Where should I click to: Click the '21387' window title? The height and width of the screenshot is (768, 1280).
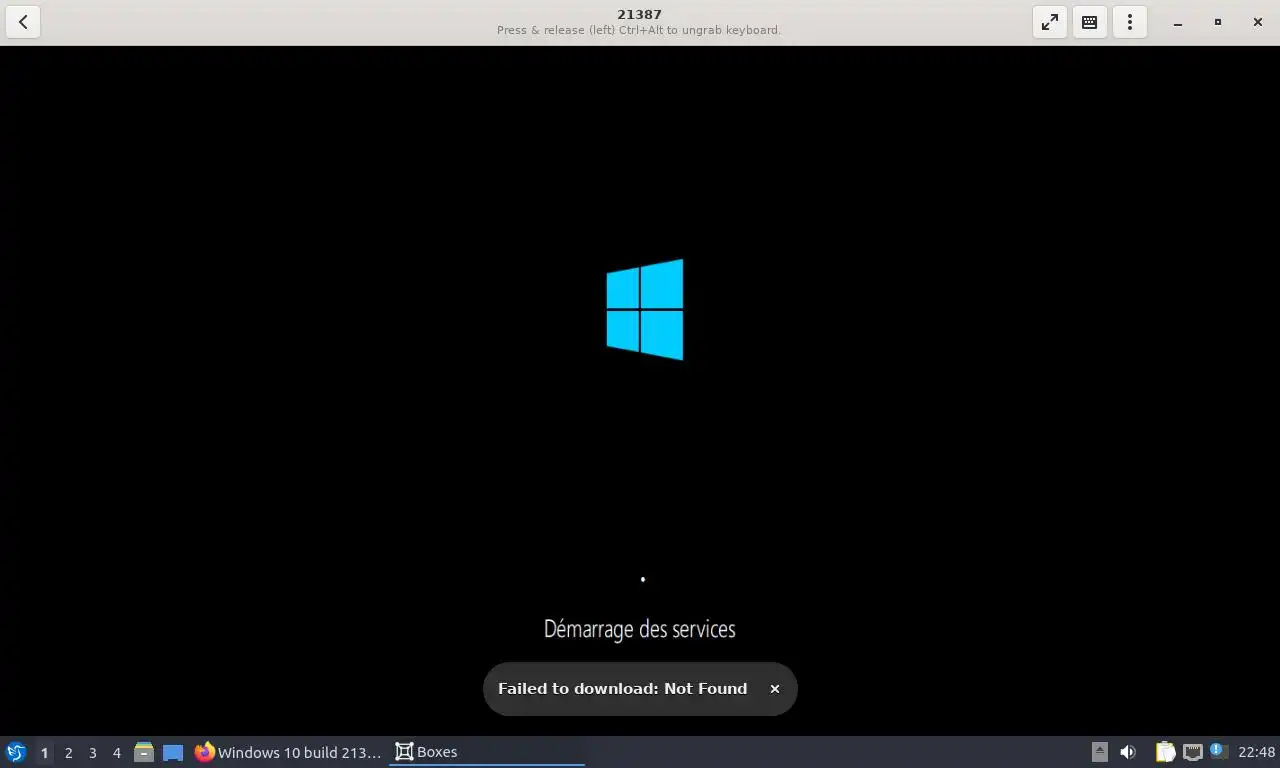point(639,14)
